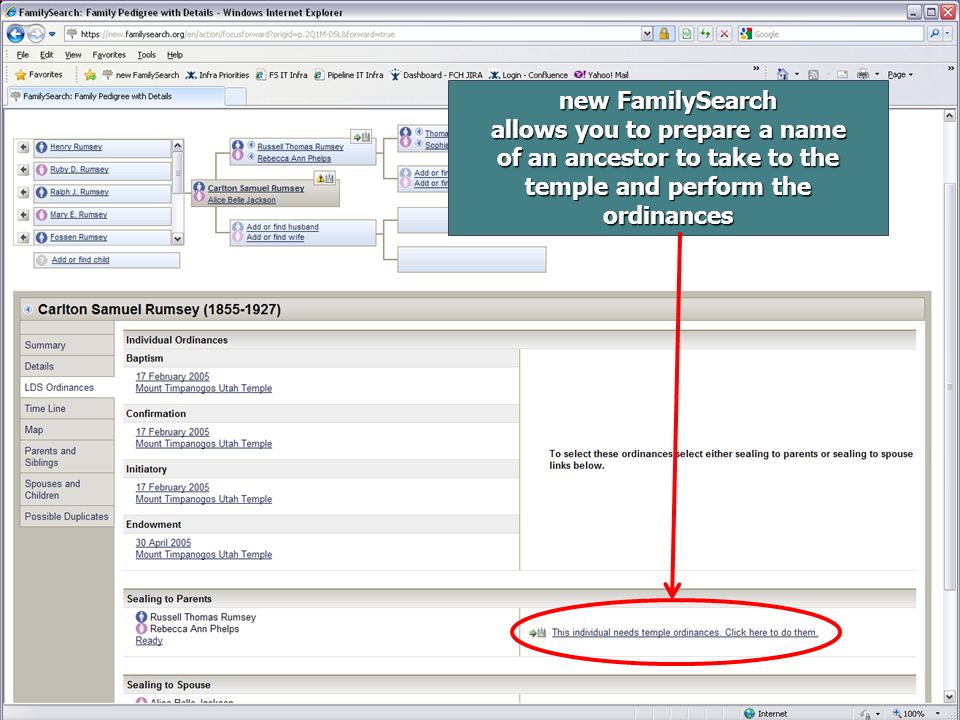This screenshot has height=720, width=960.
Task: Click the Favorites star button
Action: (x=39, y=75)
